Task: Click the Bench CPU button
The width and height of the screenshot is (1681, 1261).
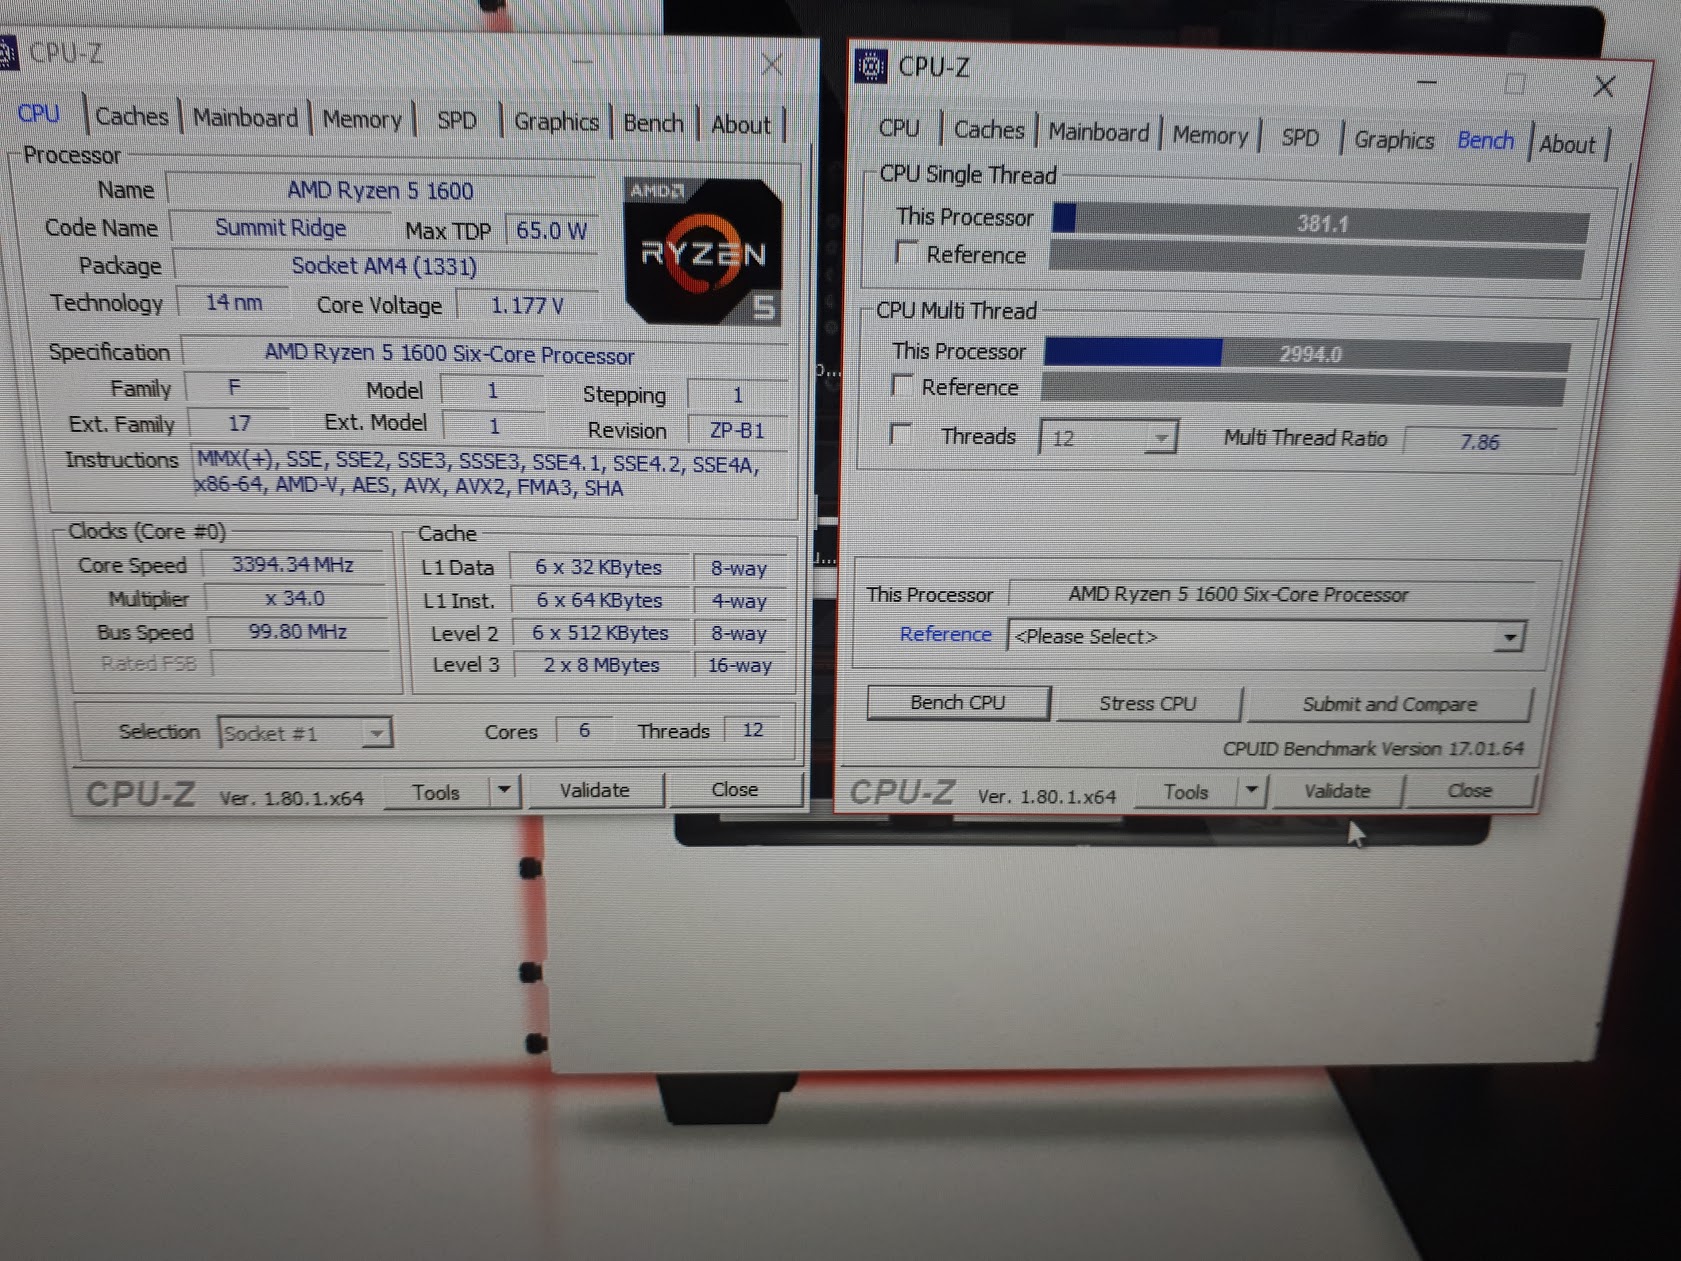Action: [x=958, y=703]
